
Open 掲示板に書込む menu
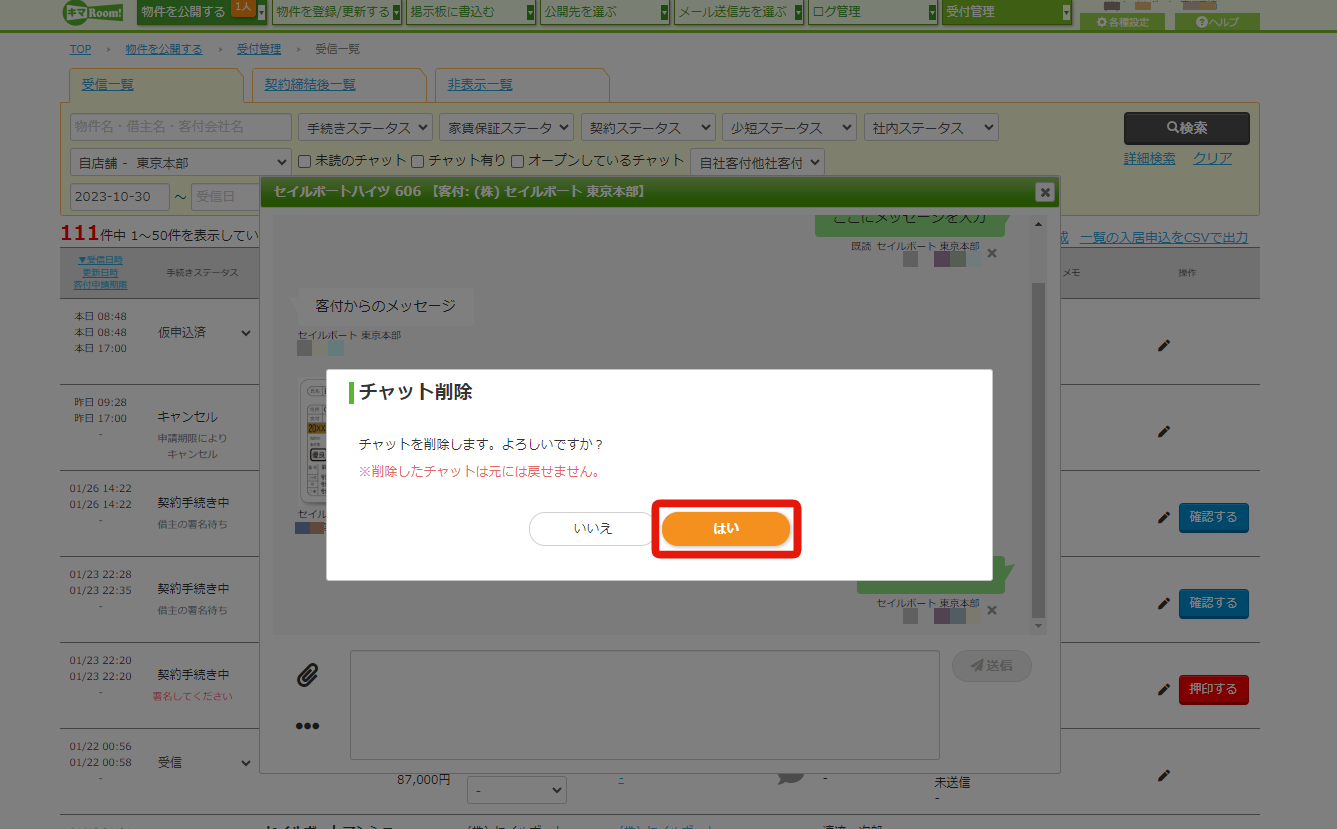click(471, 12)
